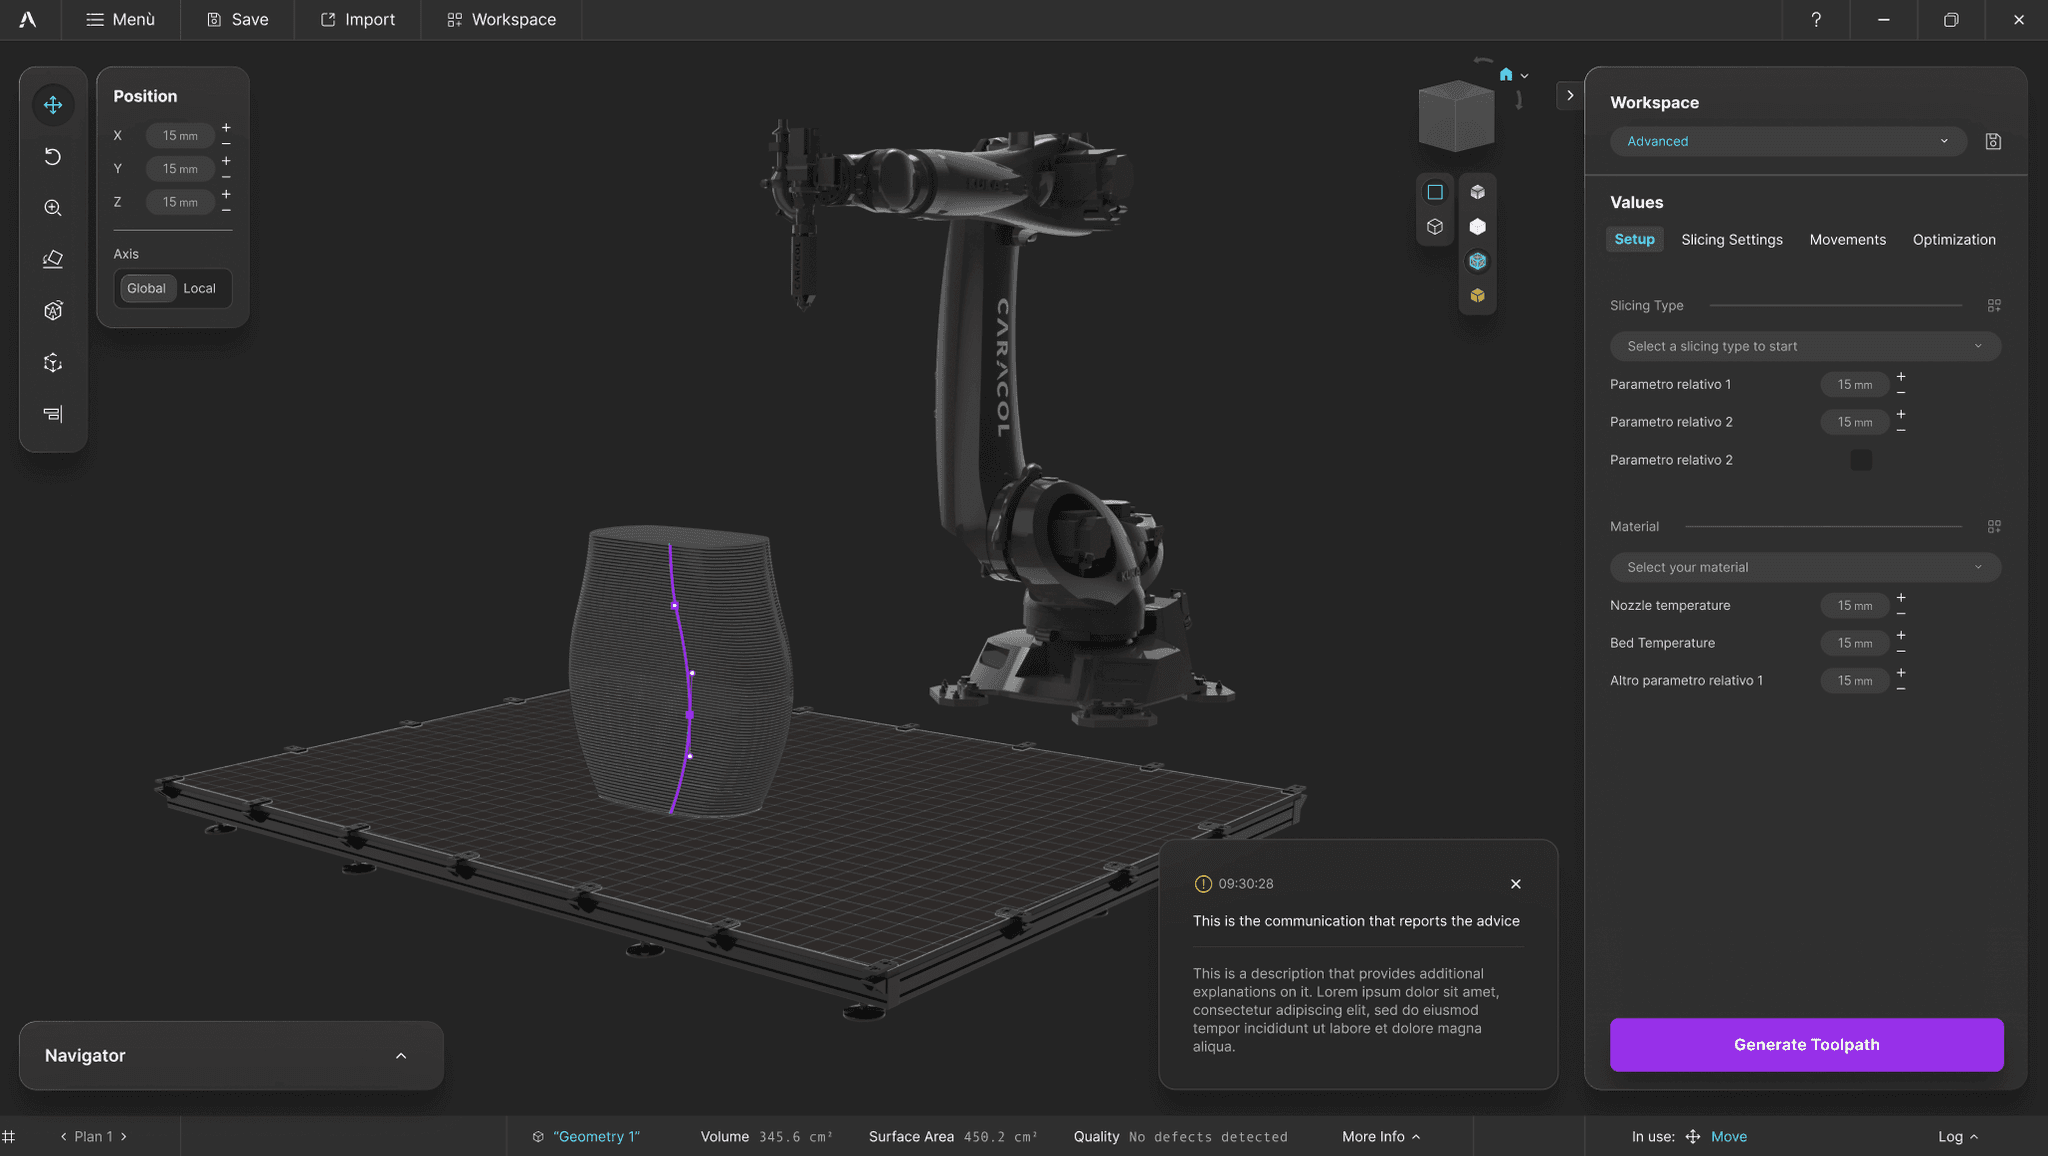This screenshot has width=2048, height=1156.
Task: Select the solid white cube shading mode
Action: pos(1477,227)
